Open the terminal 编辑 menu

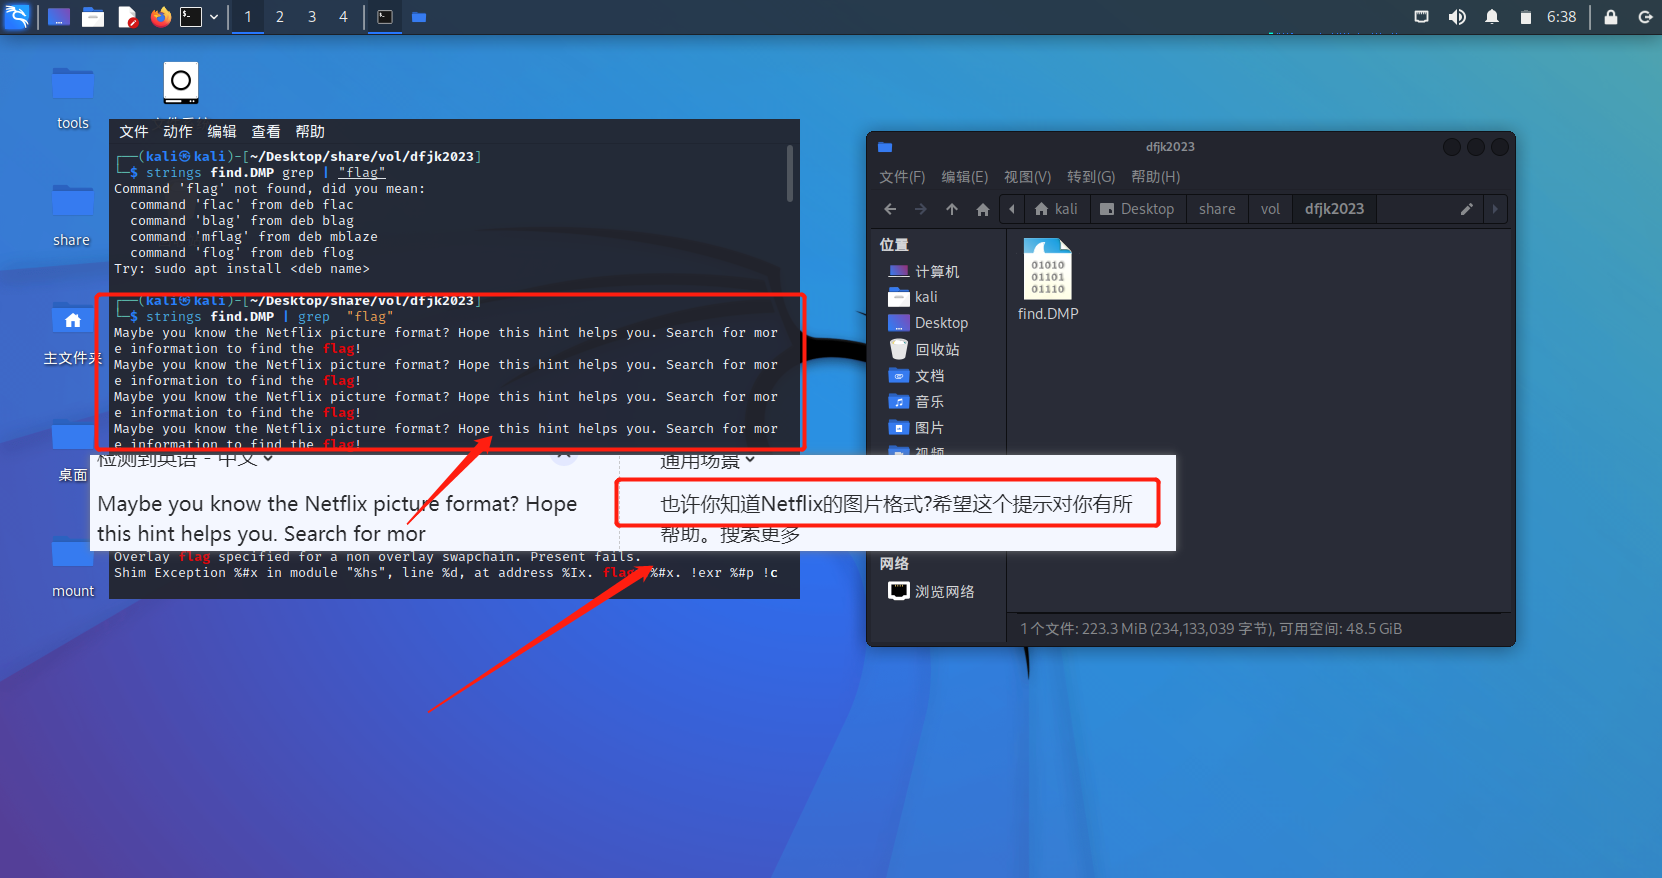[221, 132]
